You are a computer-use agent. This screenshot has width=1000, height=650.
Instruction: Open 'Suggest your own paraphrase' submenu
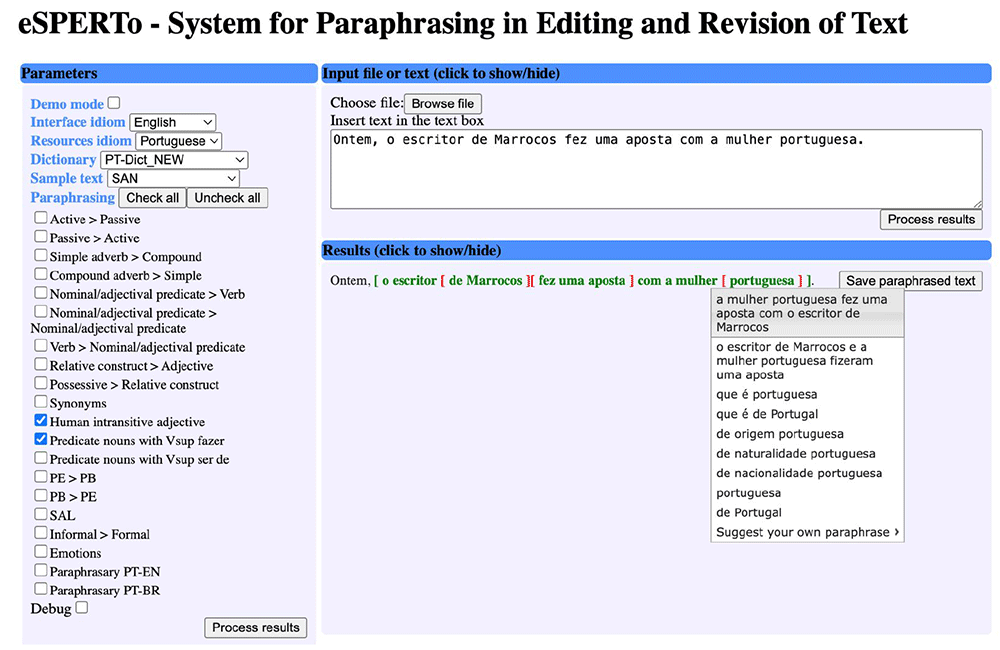807,532
